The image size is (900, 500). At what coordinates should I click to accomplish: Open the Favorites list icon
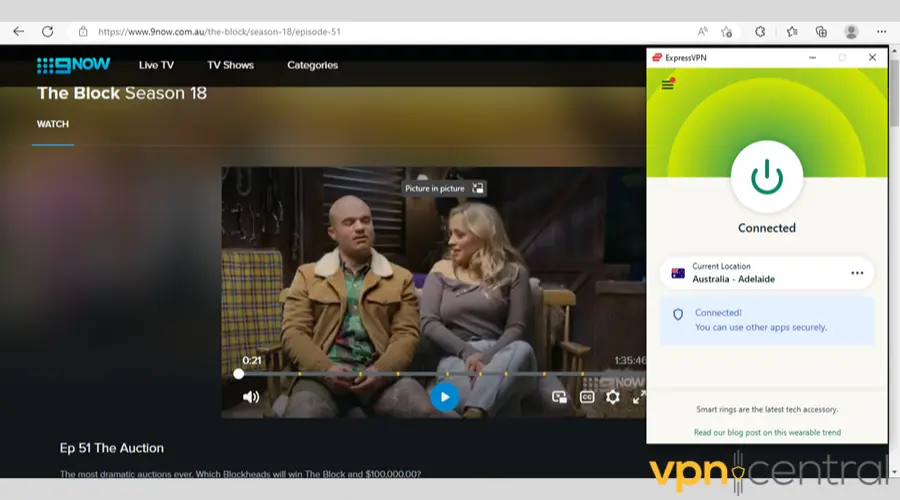pos(792,32)
